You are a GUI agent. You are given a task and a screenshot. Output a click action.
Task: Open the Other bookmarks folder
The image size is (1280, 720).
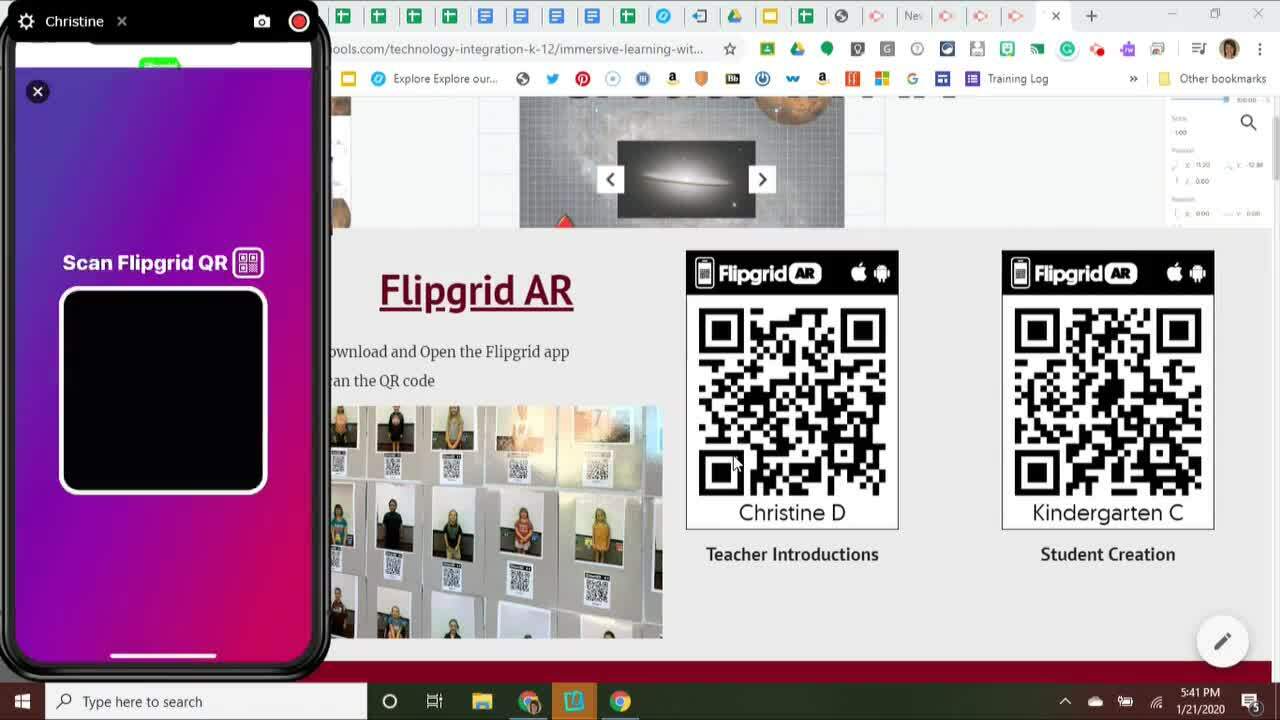click(x=1212, y=79)
